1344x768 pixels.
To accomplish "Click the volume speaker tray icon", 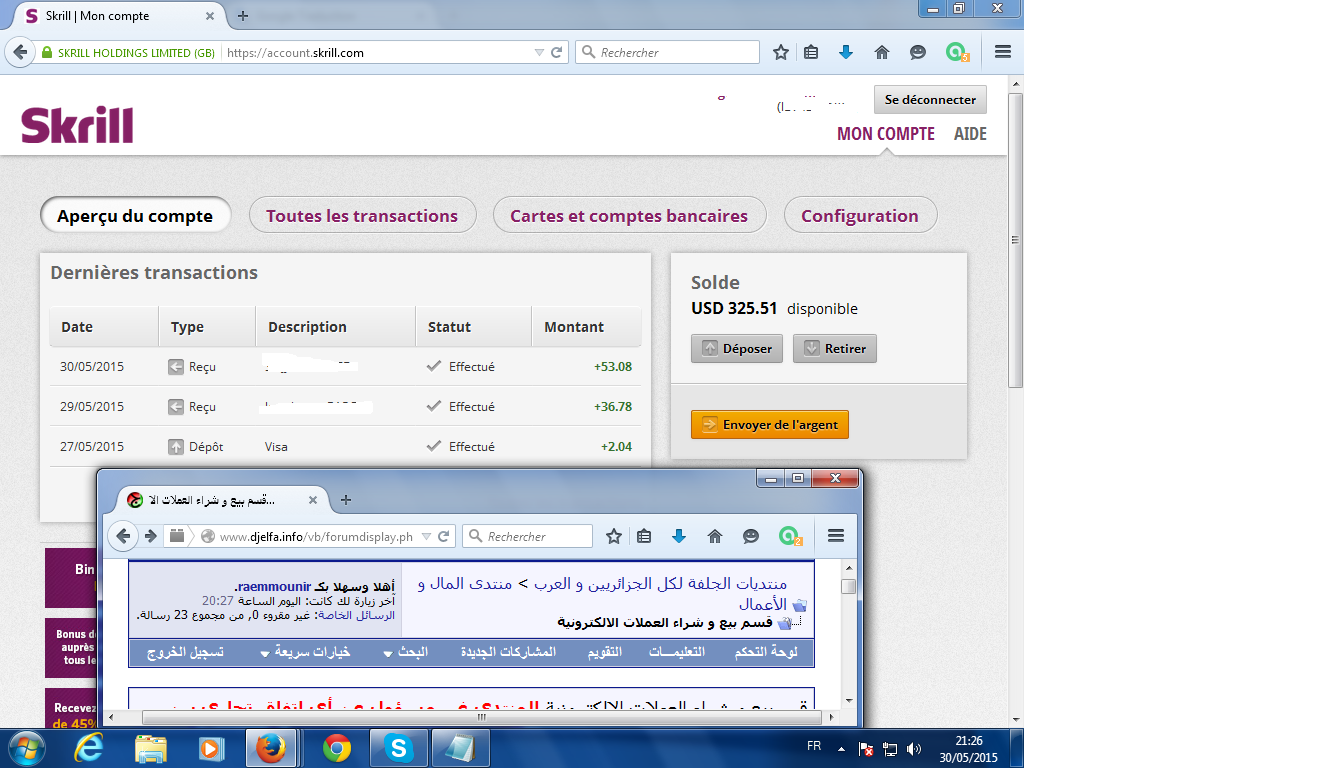I will [913, 748].
